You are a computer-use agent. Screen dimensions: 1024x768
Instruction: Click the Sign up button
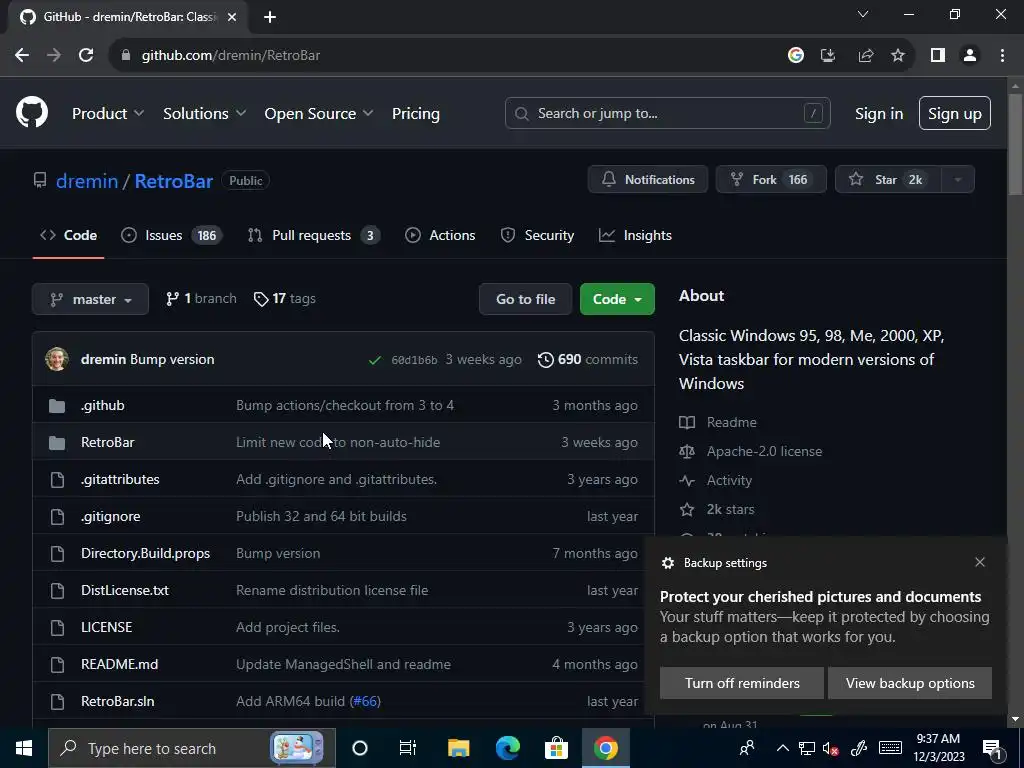955,113
